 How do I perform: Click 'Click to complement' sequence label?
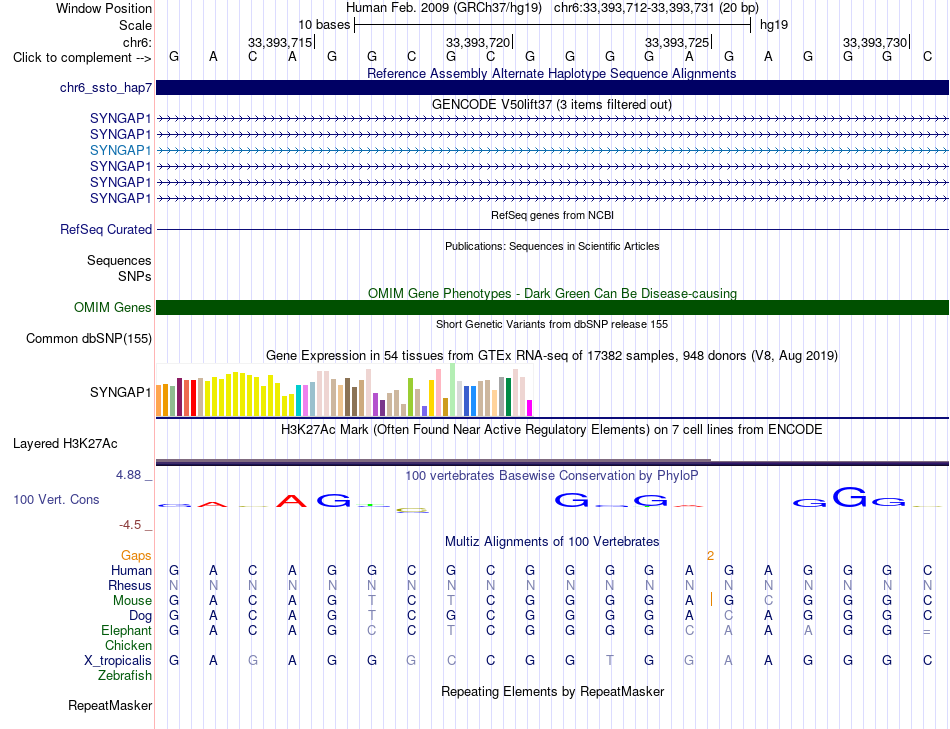pos(82,58)
